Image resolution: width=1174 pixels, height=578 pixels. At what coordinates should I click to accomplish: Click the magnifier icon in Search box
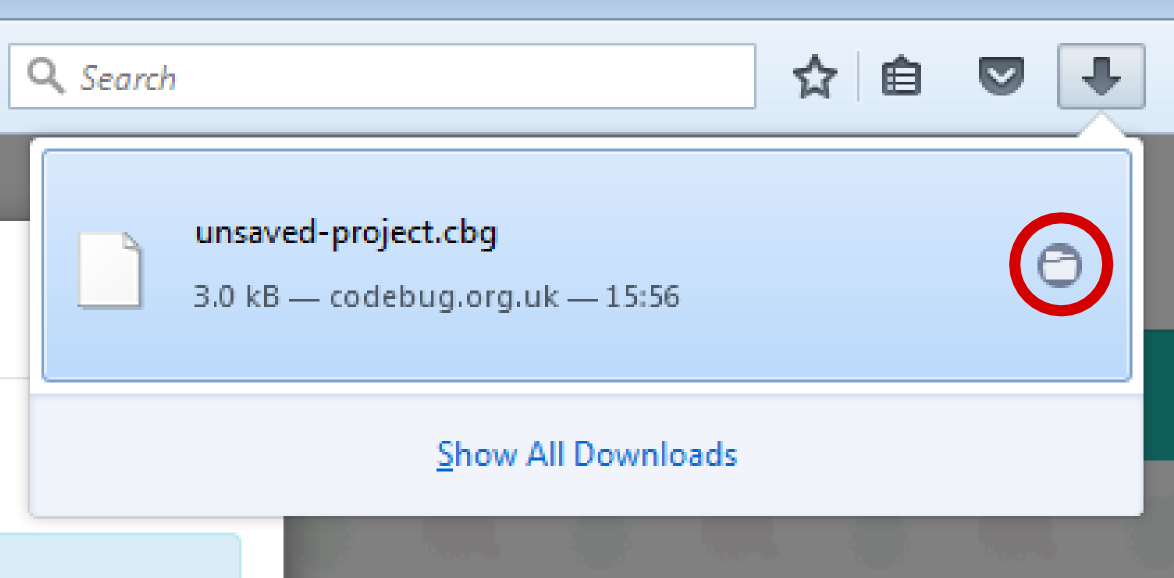coord(46,76)
